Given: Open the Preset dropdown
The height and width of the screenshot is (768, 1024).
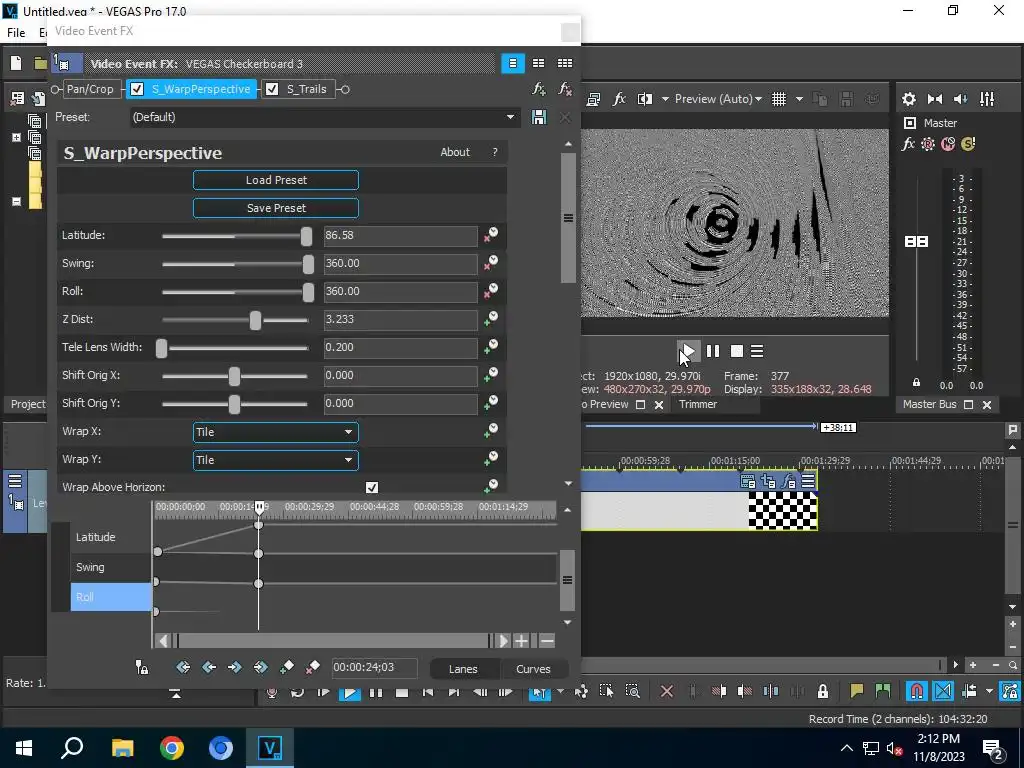Looking at the screenshot, I should click(x=510, y=118).
